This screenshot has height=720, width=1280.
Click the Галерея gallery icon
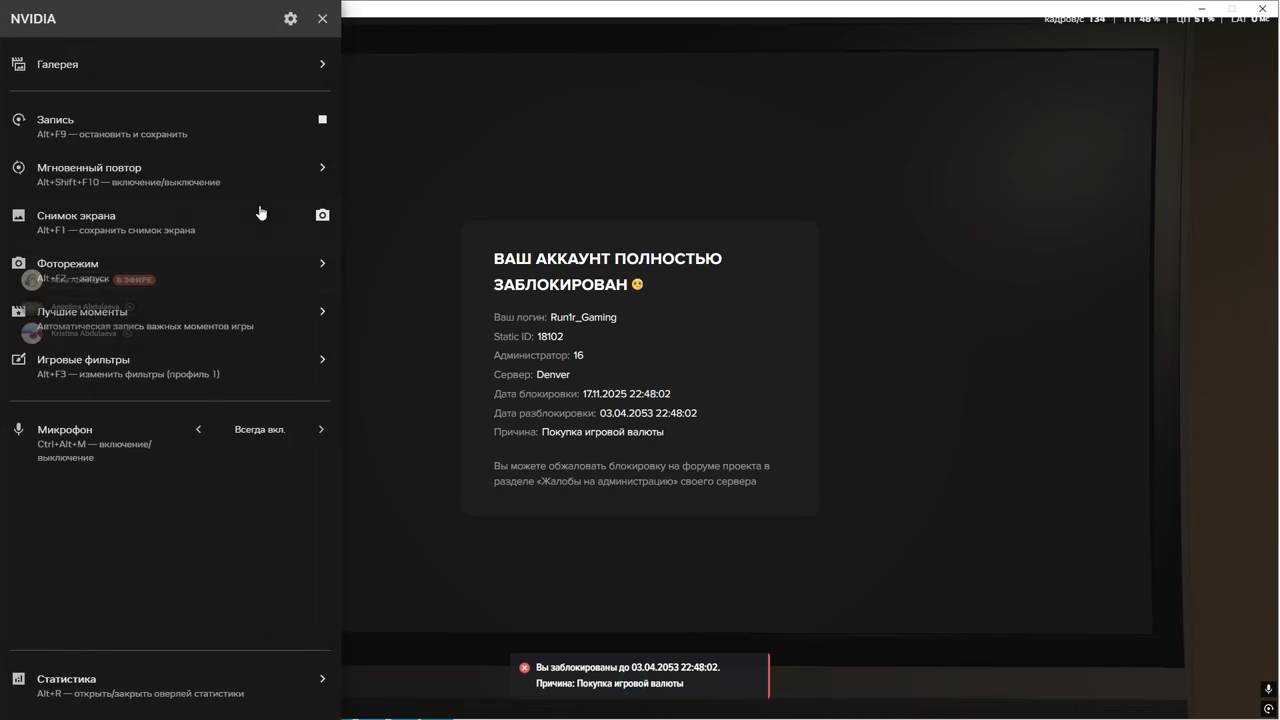18,64
